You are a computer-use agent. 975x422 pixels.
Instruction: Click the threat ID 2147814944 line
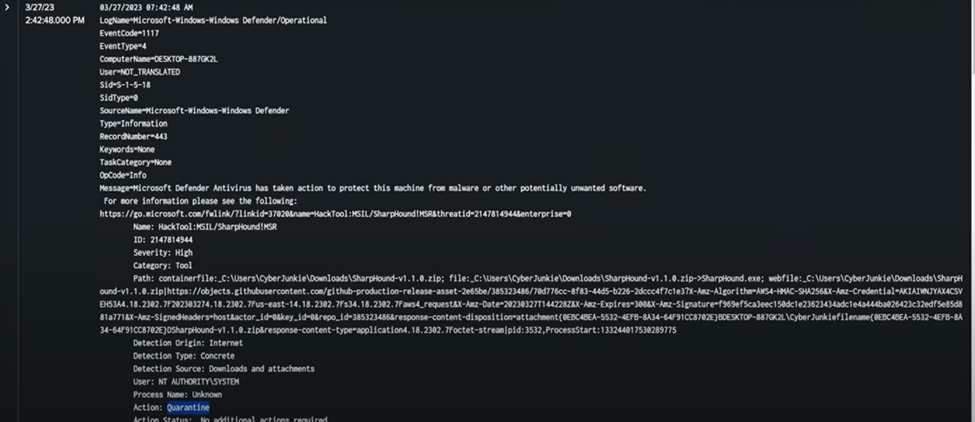(x=162, y=240)
